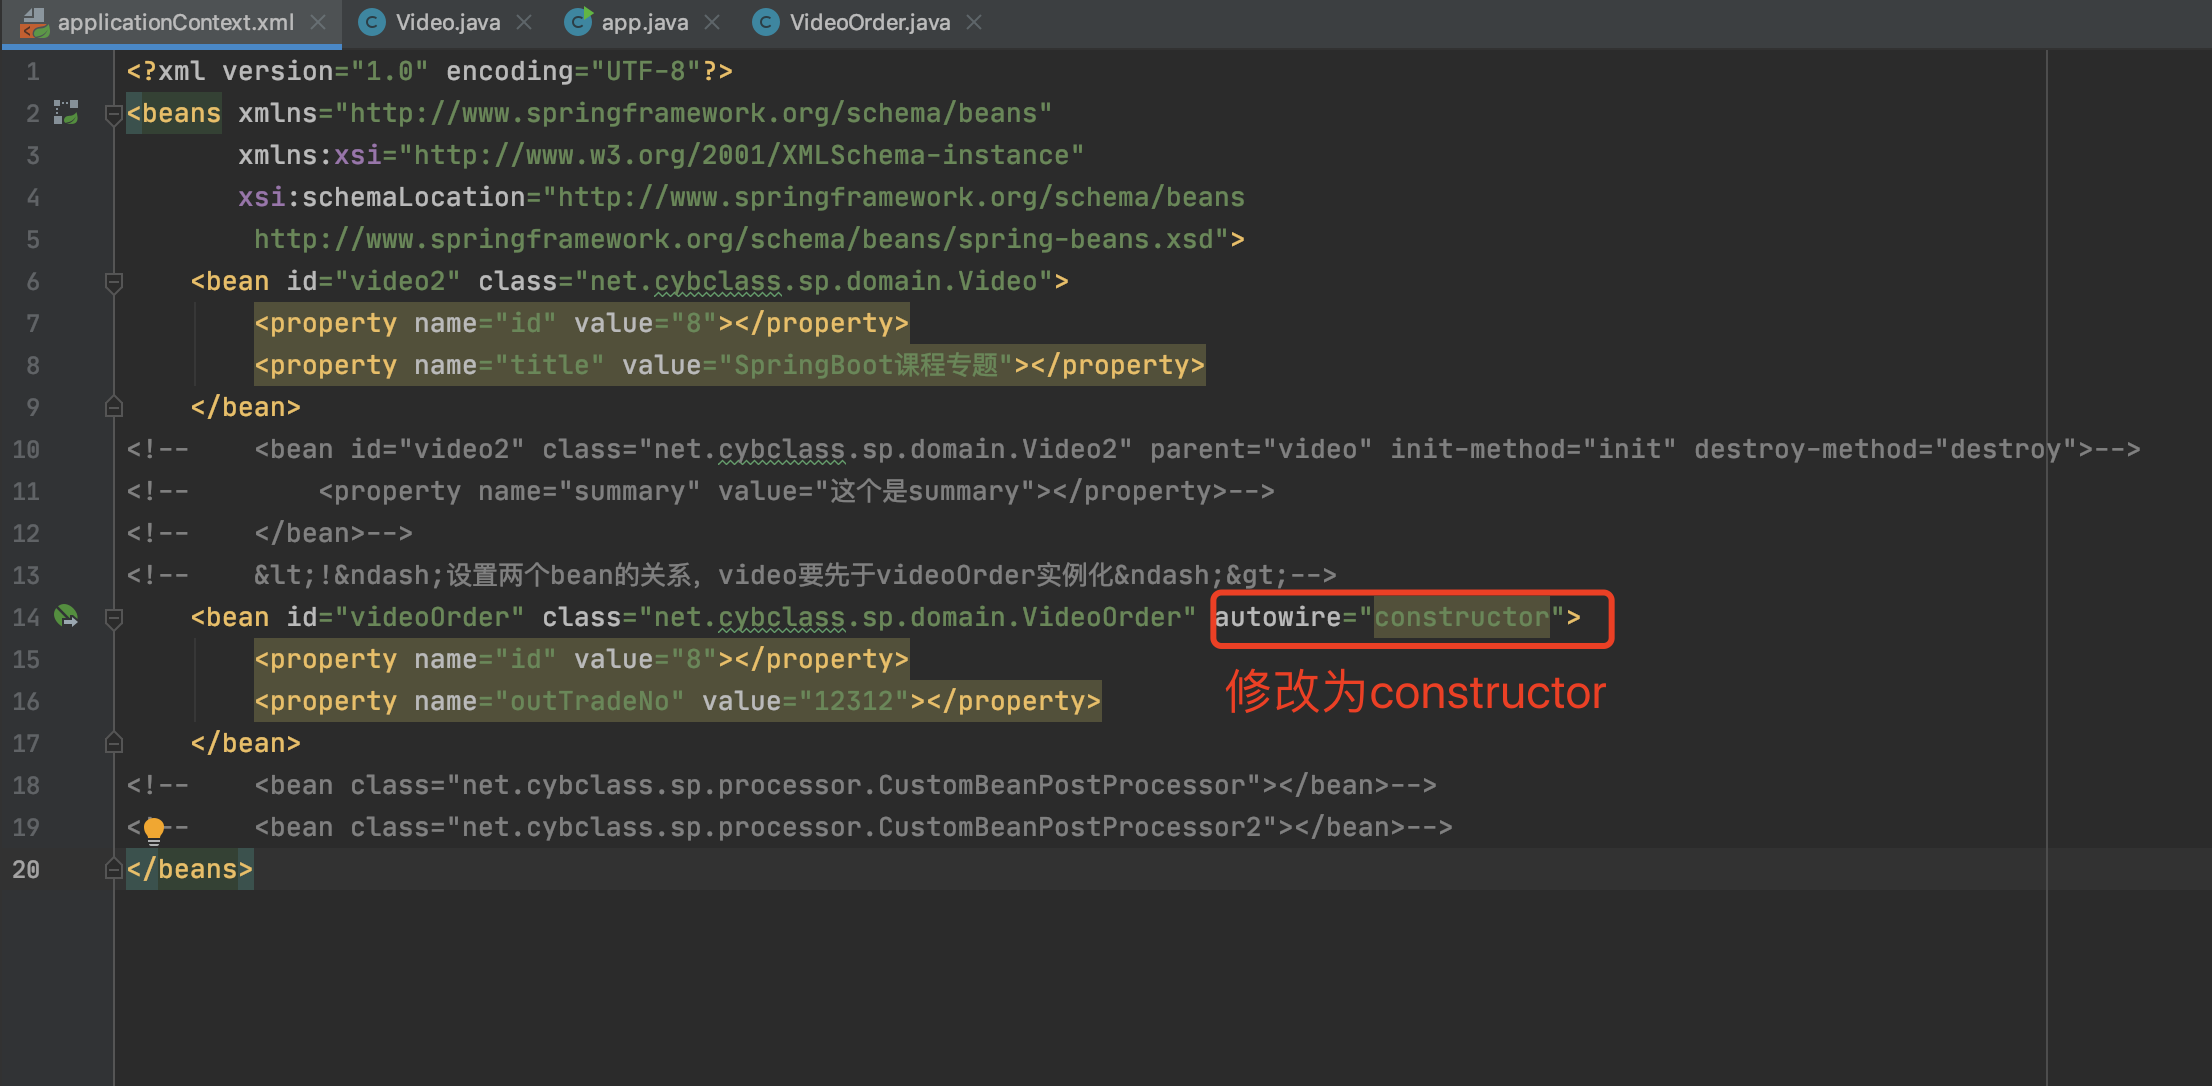Collapse the videoOrder bean fold marker on line 14

point(113,618)
